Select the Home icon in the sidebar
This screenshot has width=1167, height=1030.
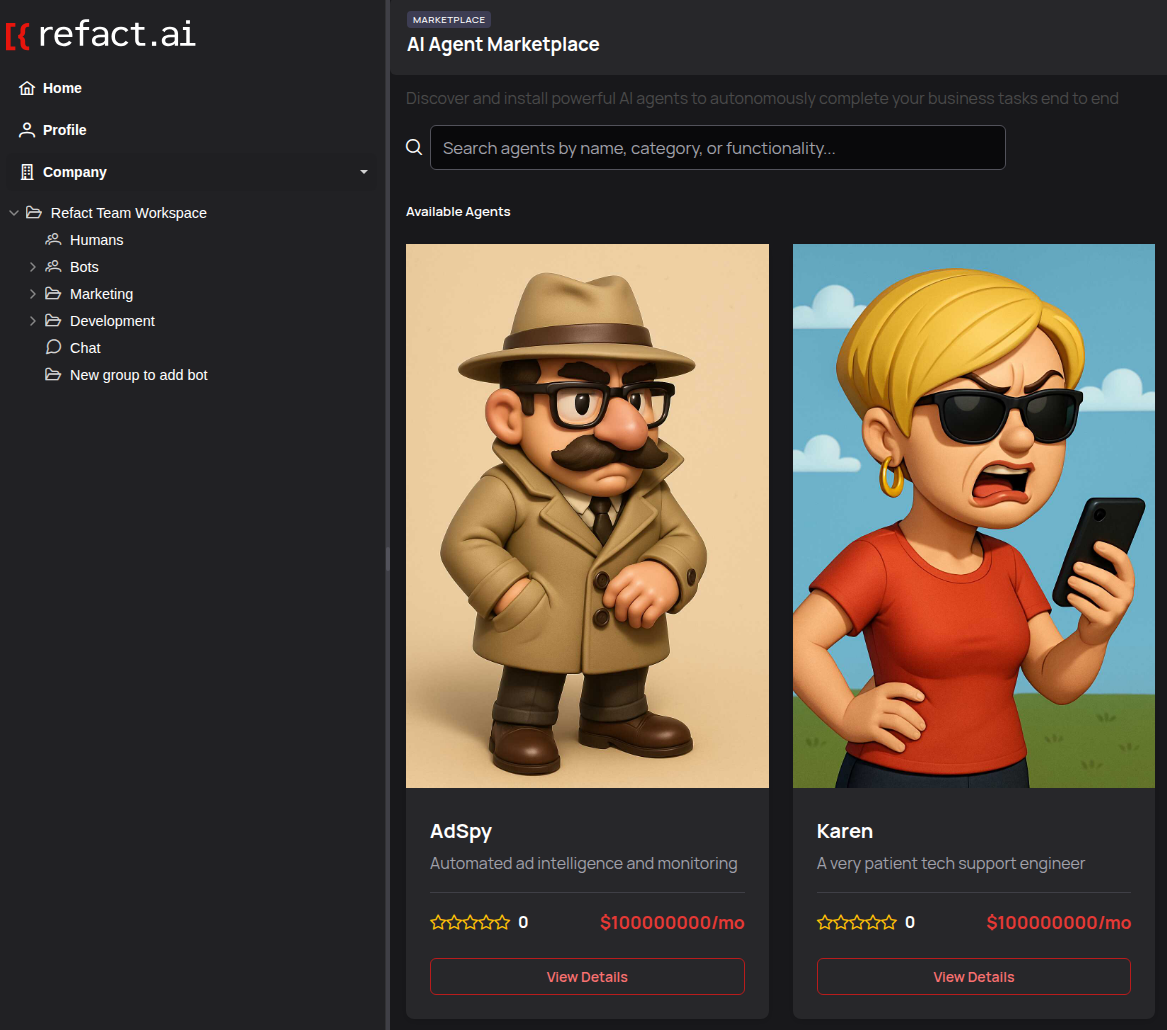28,88
